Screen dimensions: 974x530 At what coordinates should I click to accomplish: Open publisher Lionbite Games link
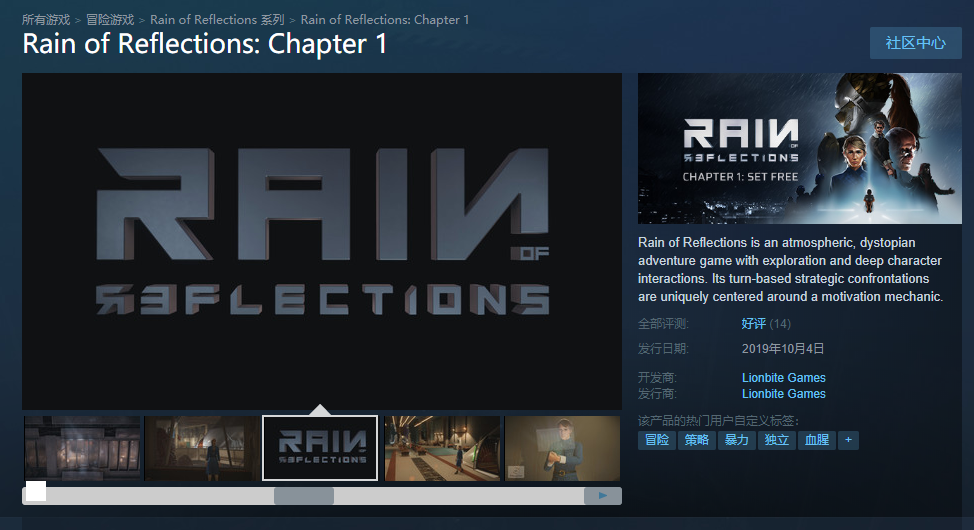(x=783, y=394)
